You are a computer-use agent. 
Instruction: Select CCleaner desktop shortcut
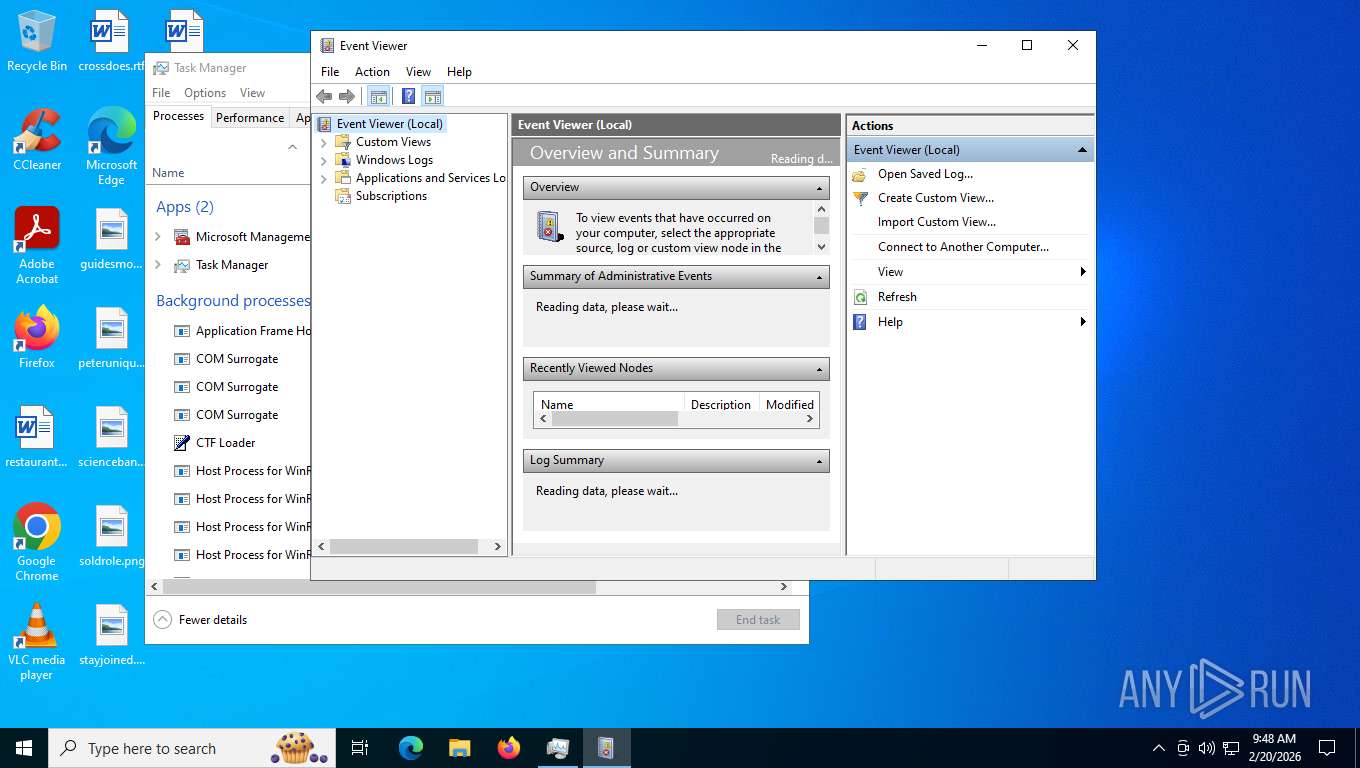37,140
